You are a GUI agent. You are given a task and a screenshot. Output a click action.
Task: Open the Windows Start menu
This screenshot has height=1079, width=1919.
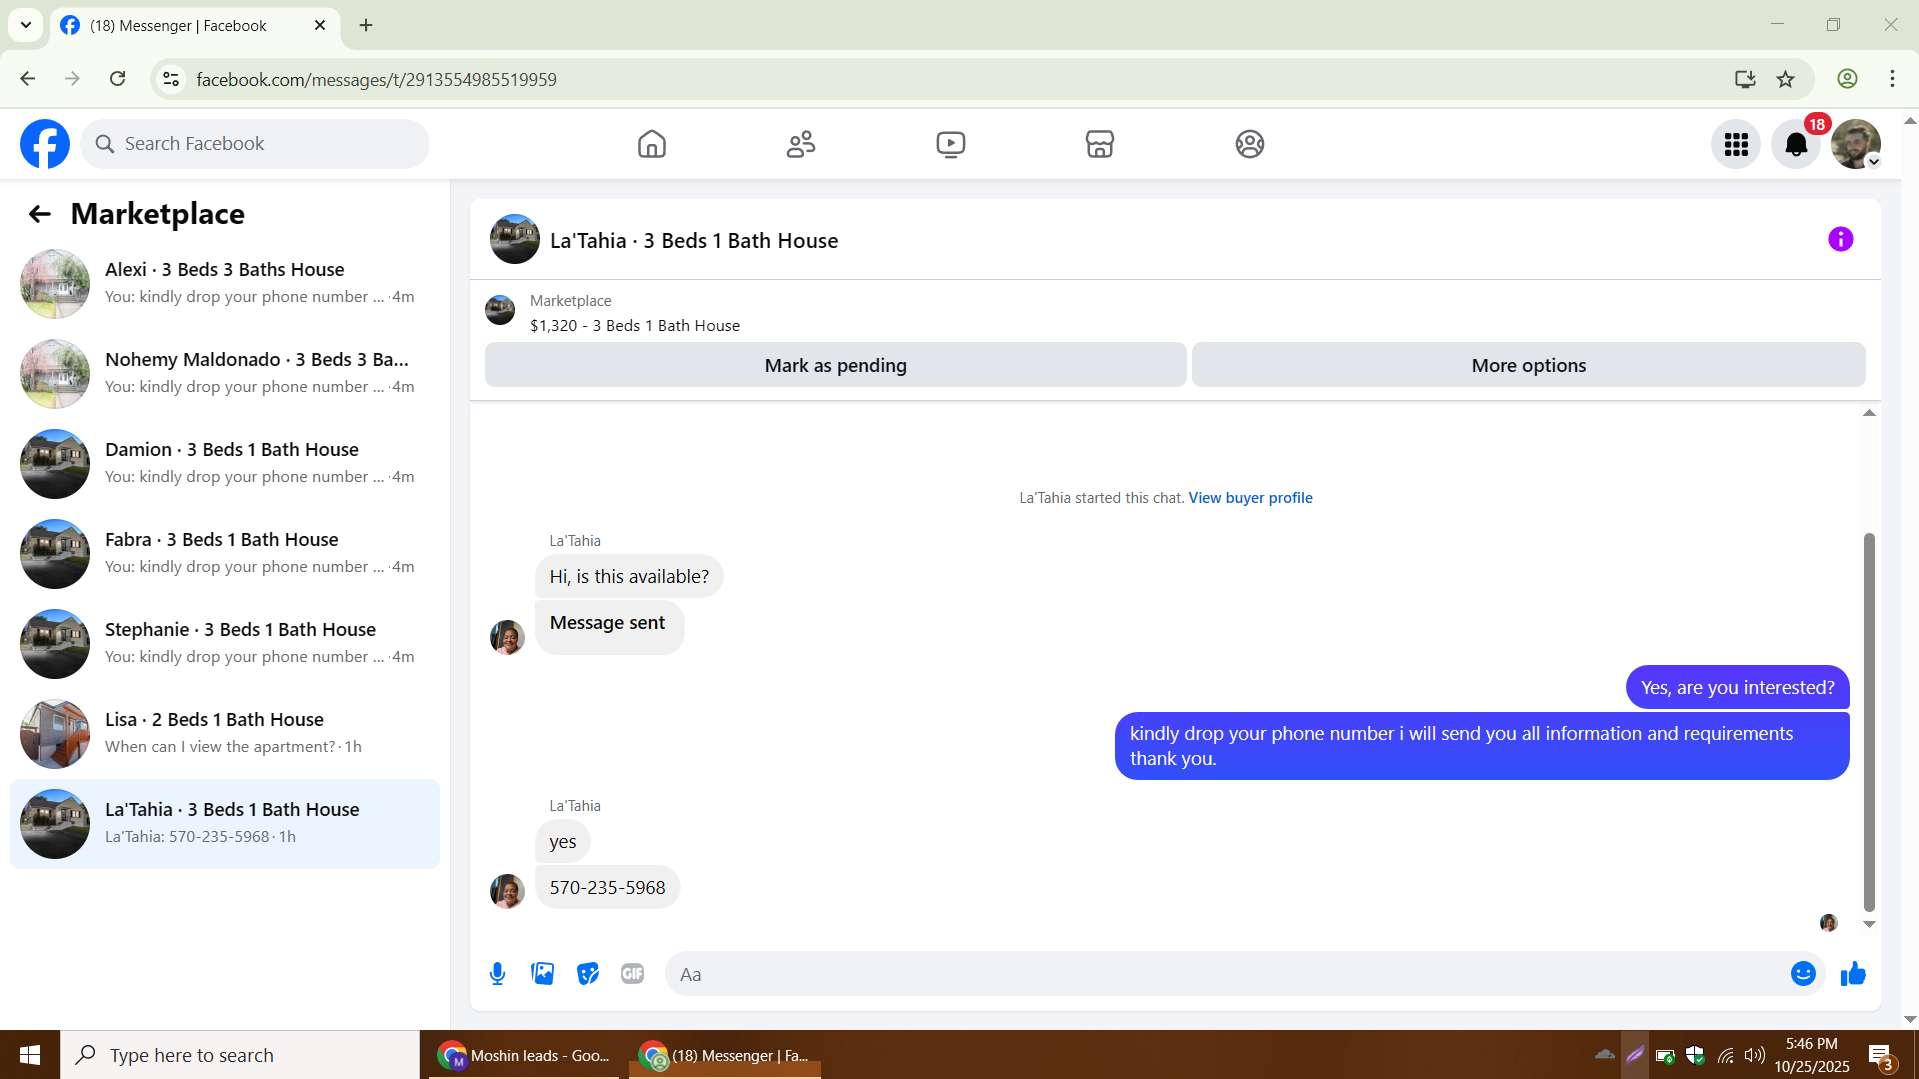pyautogui.click(x=30, y=1055)
